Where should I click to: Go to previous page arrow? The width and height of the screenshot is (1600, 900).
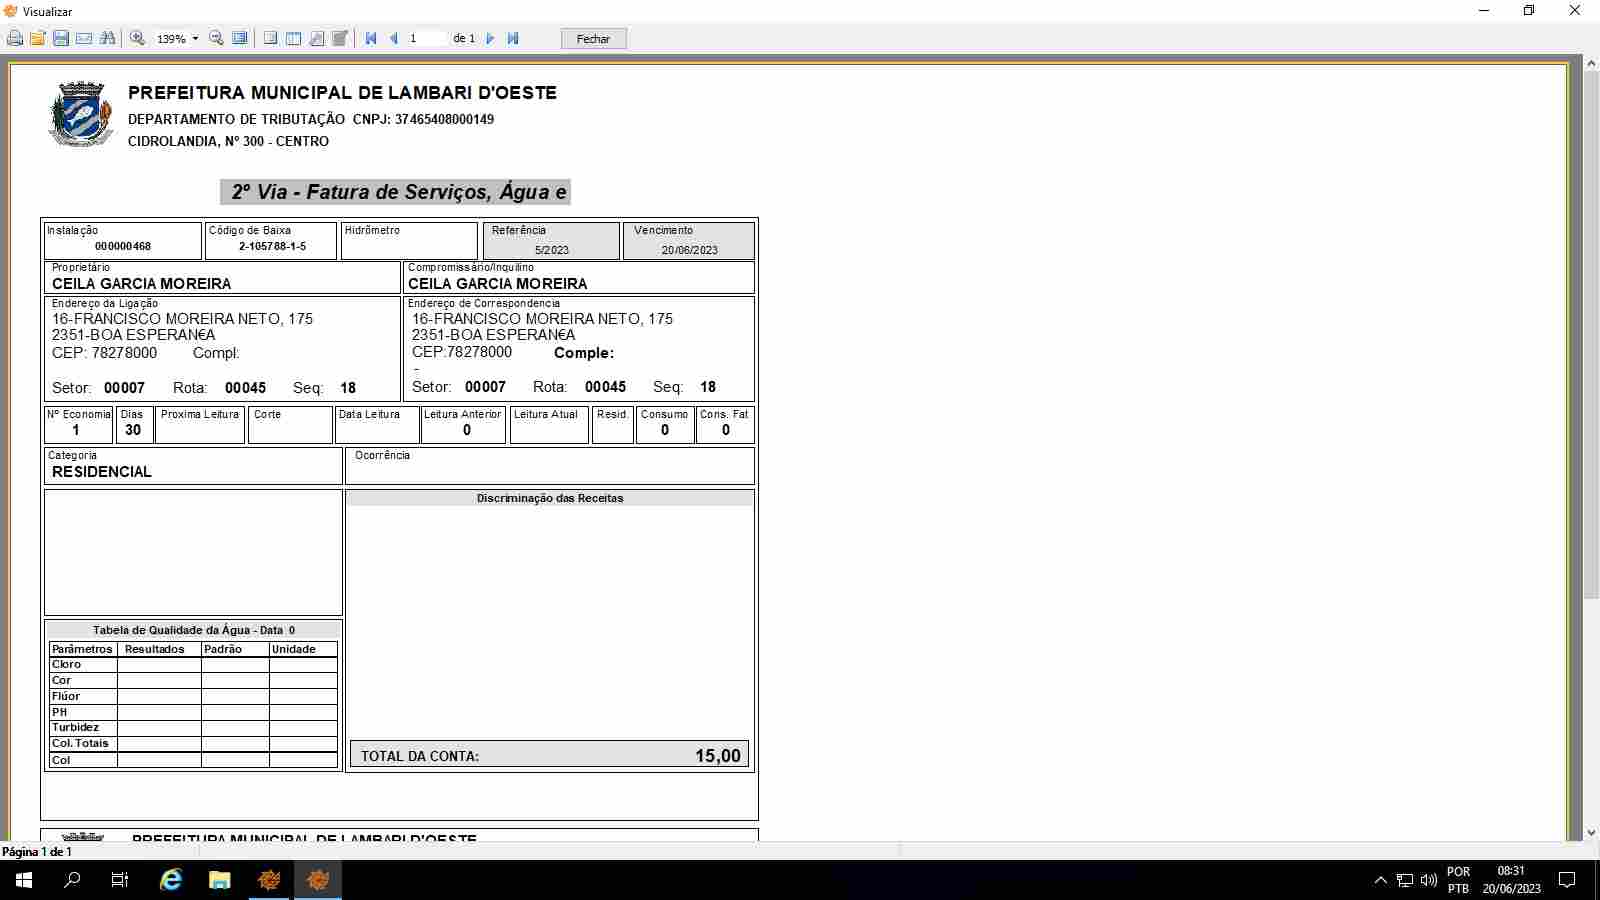[x=394, y=39]
